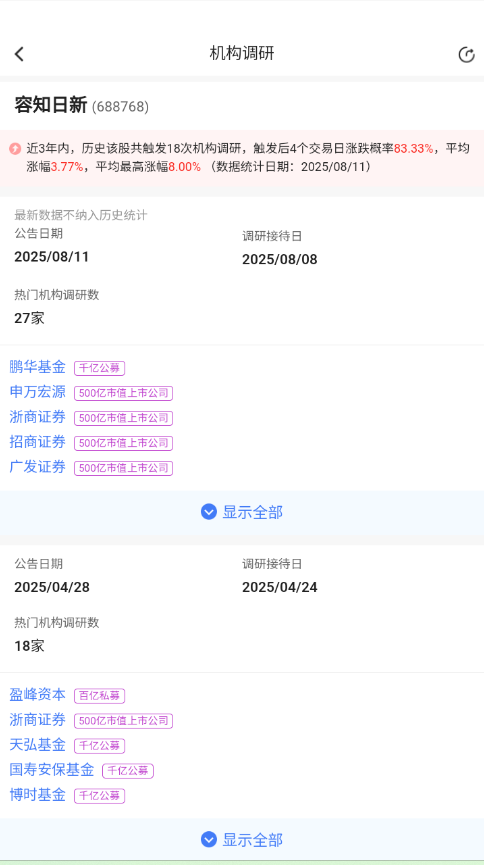The height and width of the screenshot is (865, 484).
Task: Click 千亿公募 tag beside 鹏华基金
Action: [x=100, y=368]
